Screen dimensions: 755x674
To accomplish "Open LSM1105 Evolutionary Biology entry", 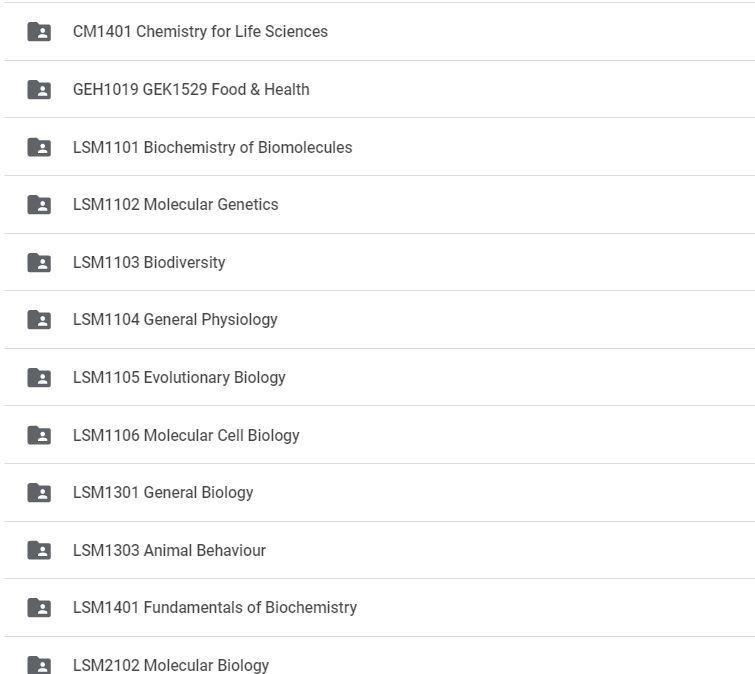I will click(179, 378).
